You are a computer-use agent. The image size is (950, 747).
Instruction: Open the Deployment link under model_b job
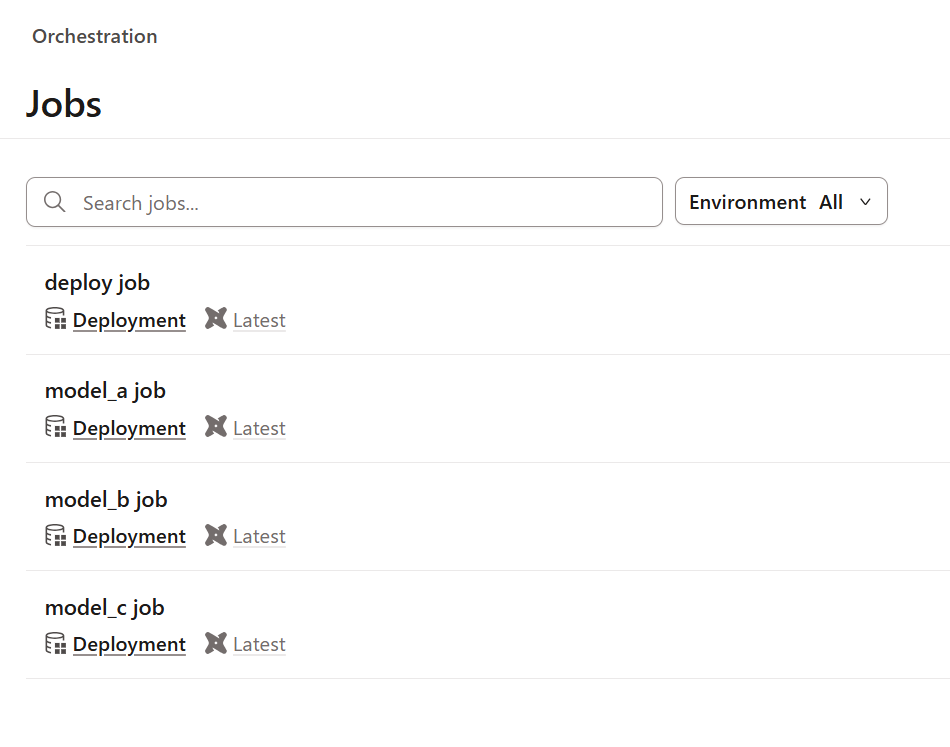pos(129,536)
